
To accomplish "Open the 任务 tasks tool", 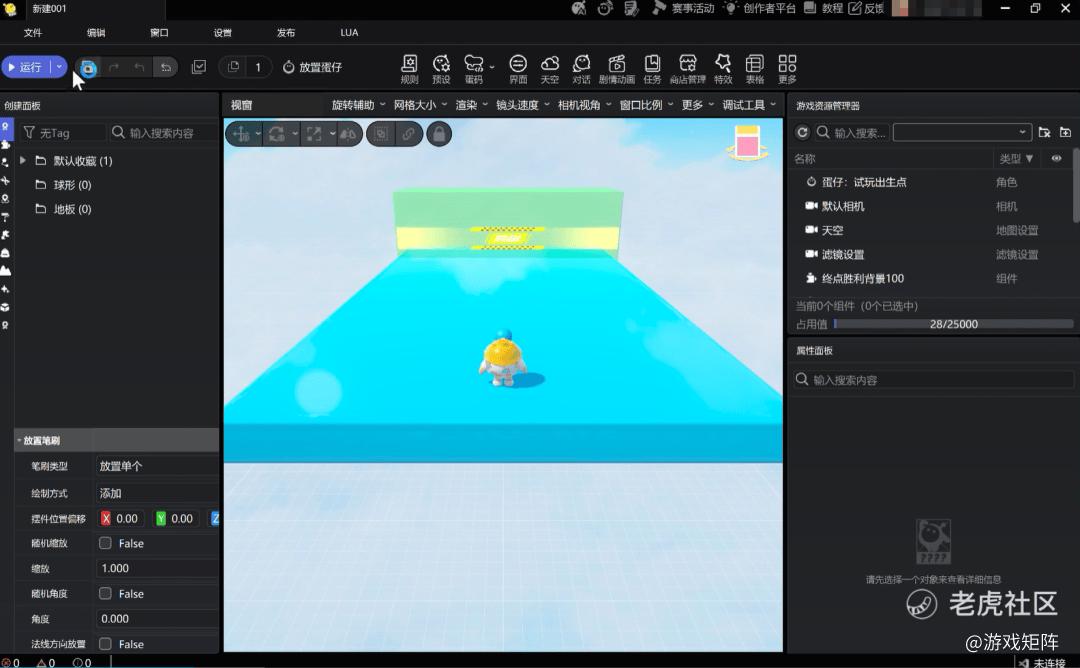I will [652, 70].
